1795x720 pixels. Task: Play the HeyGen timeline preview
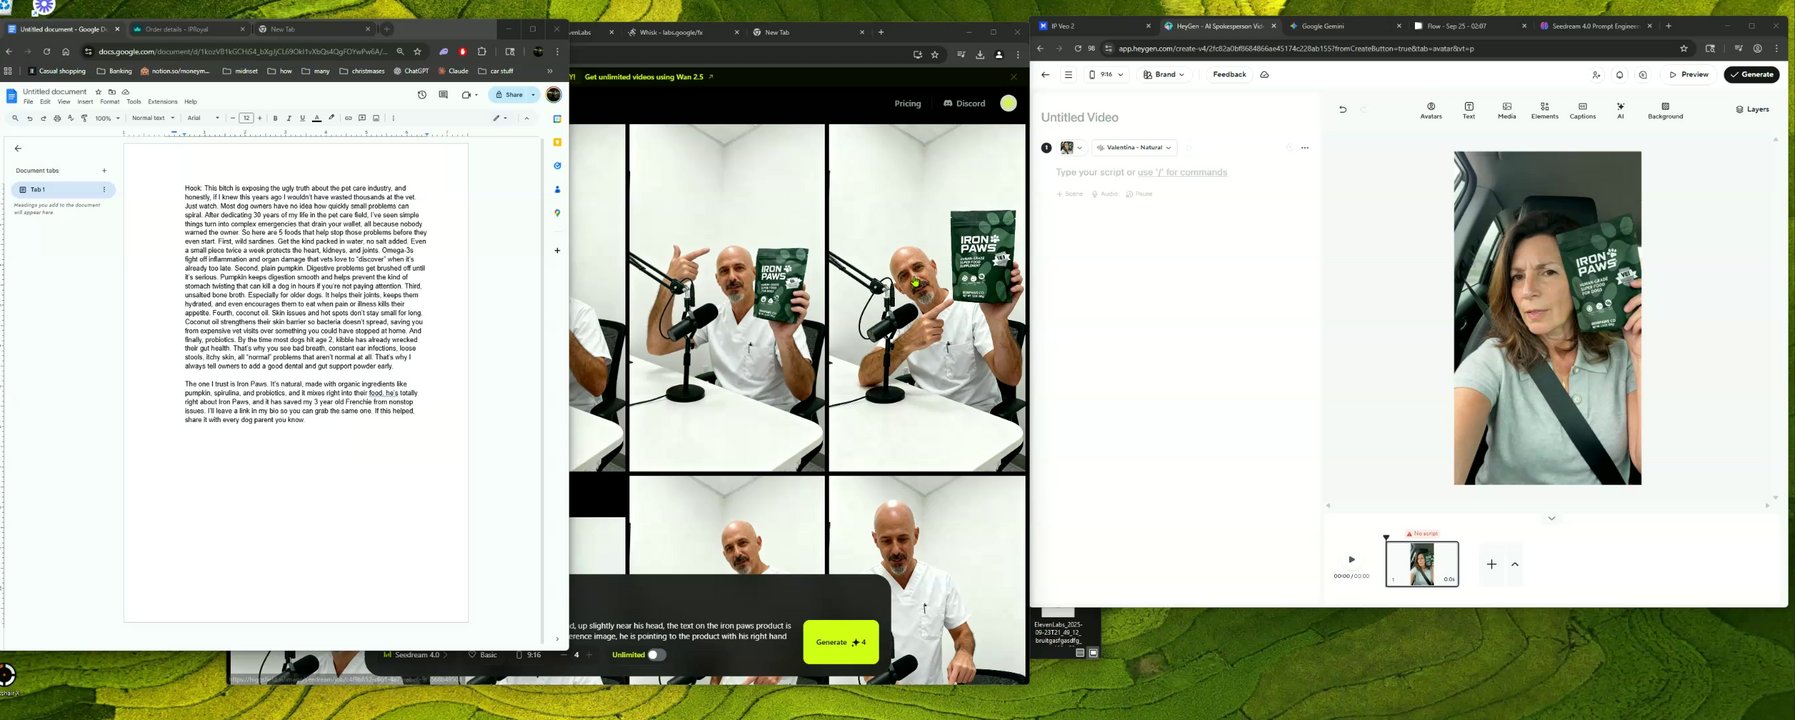(x=1351, y=560)
